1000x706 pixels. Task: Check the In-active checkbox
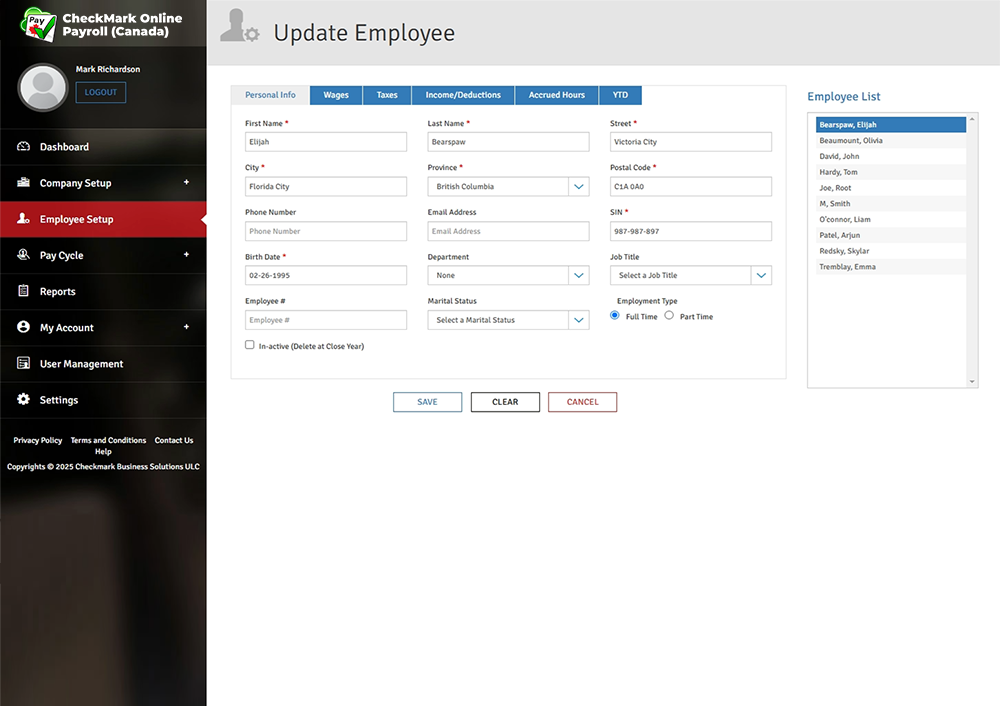pyautogui.click(x=250, y=345)
